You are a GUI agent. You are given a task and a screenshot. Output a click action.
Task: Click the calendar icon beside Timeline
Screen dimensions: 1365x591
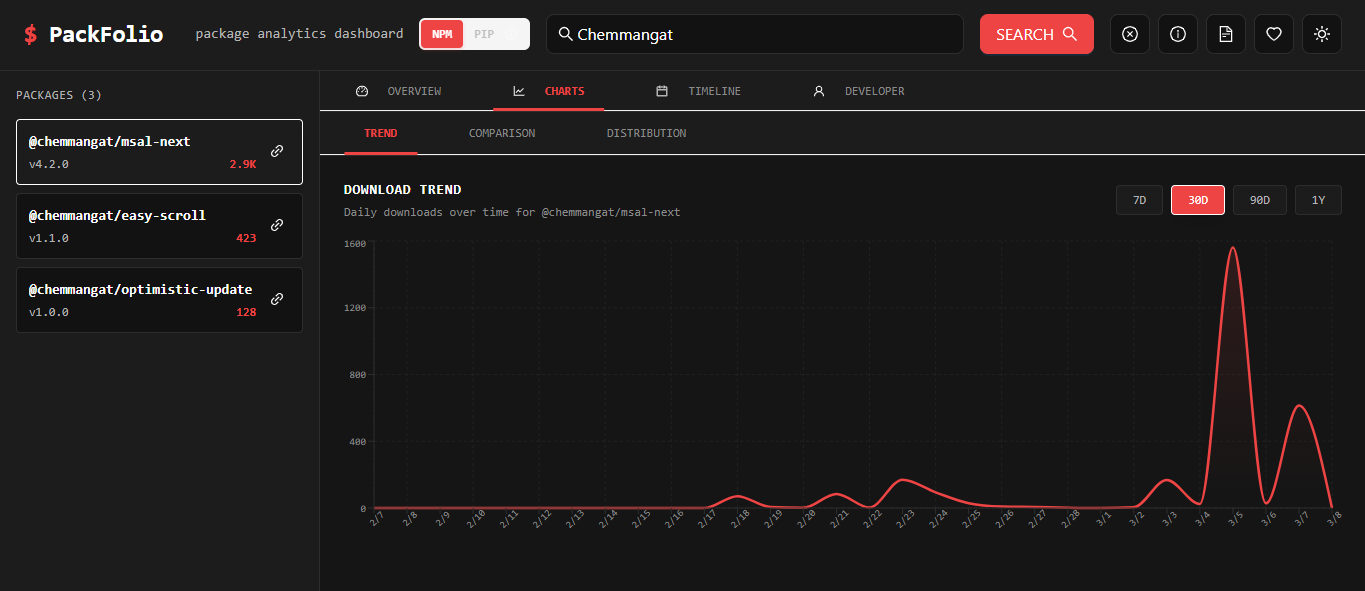tap(662, 90)
